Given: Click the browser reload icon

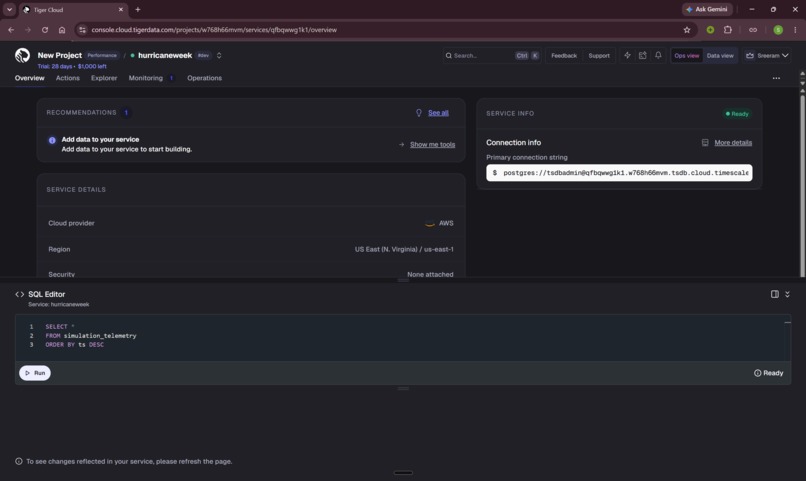Looking at the screenshot, I should [45, 30].
